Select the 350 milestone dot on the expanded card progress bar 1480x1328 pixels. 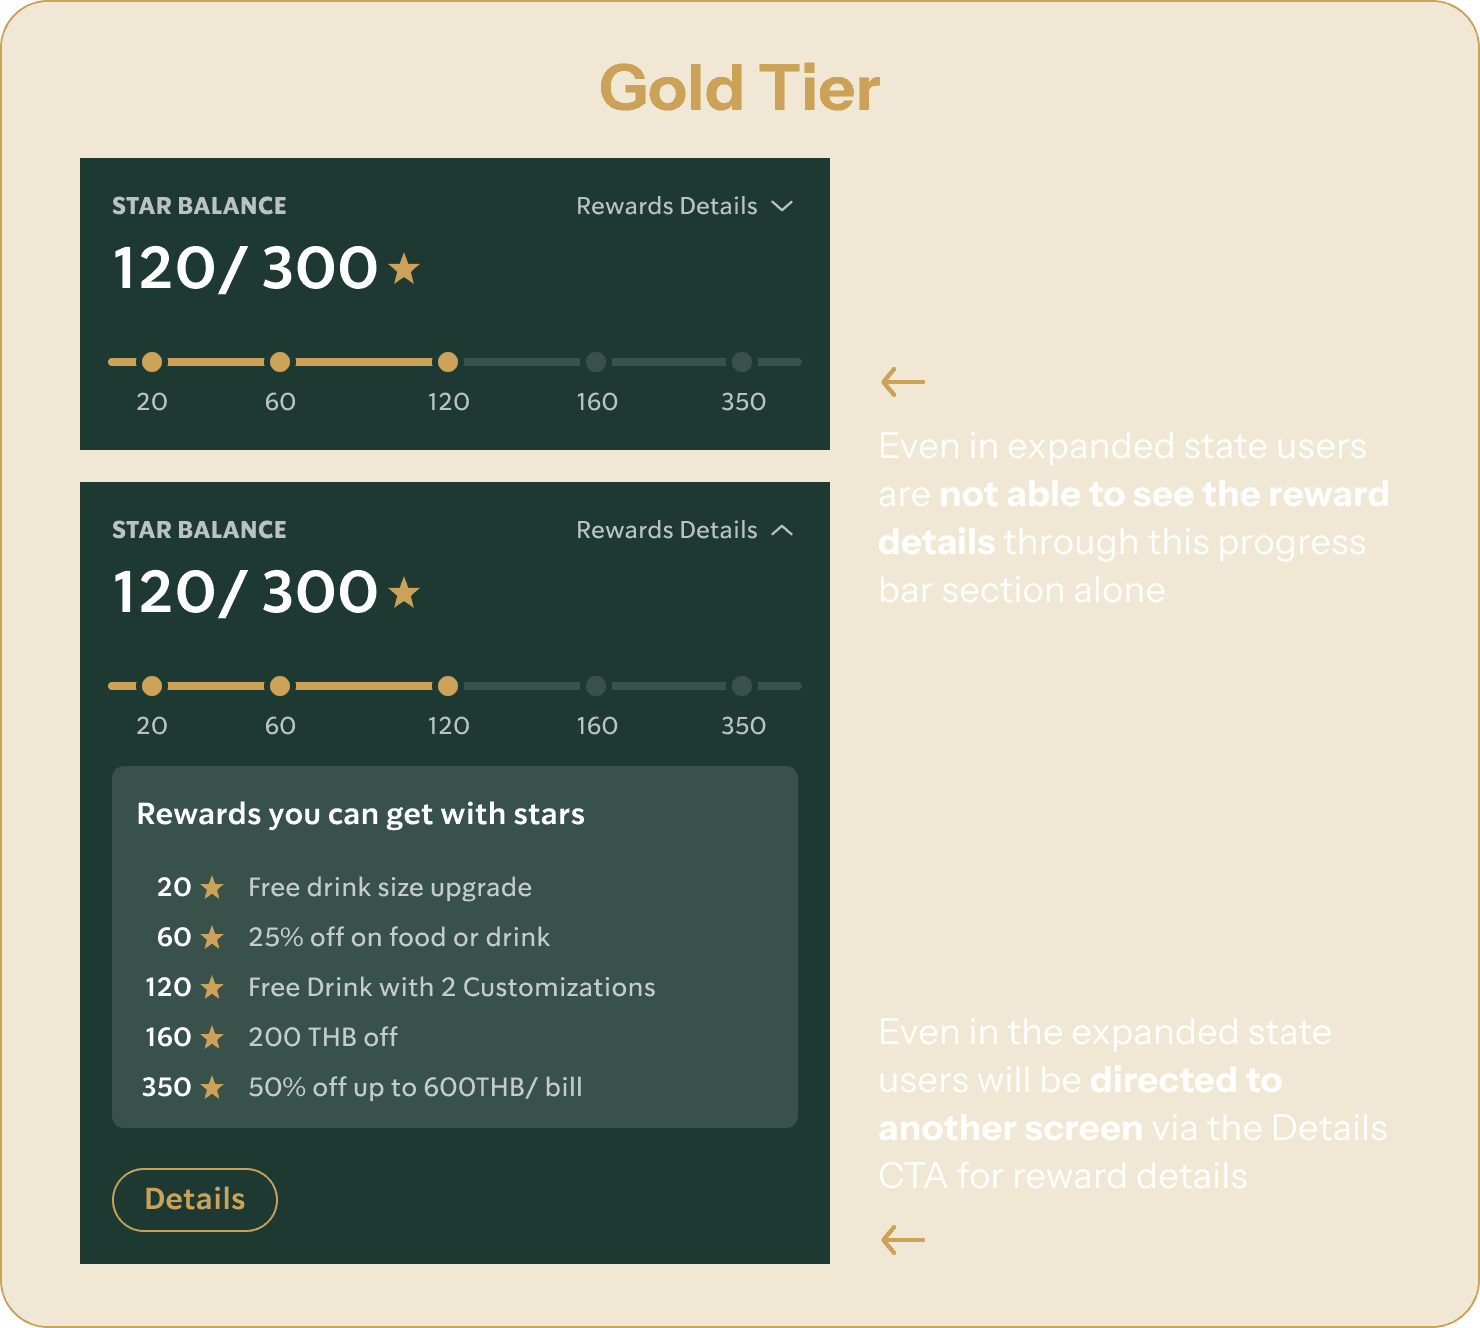pyautogui.click(x=742, y=686)
